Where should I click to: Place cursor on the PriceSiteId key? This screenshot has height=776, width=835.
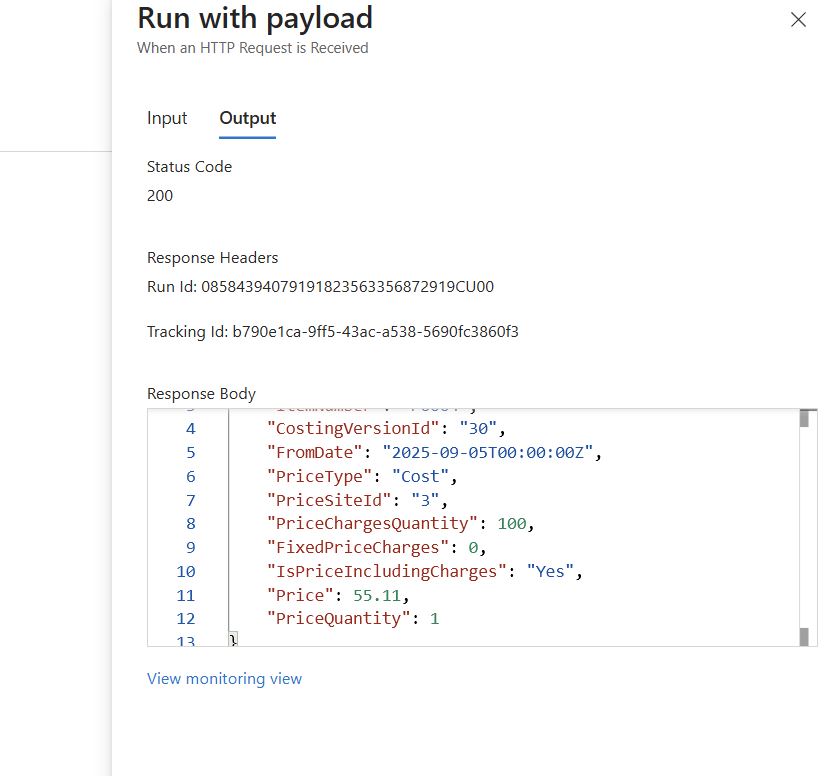pos(329,500)
